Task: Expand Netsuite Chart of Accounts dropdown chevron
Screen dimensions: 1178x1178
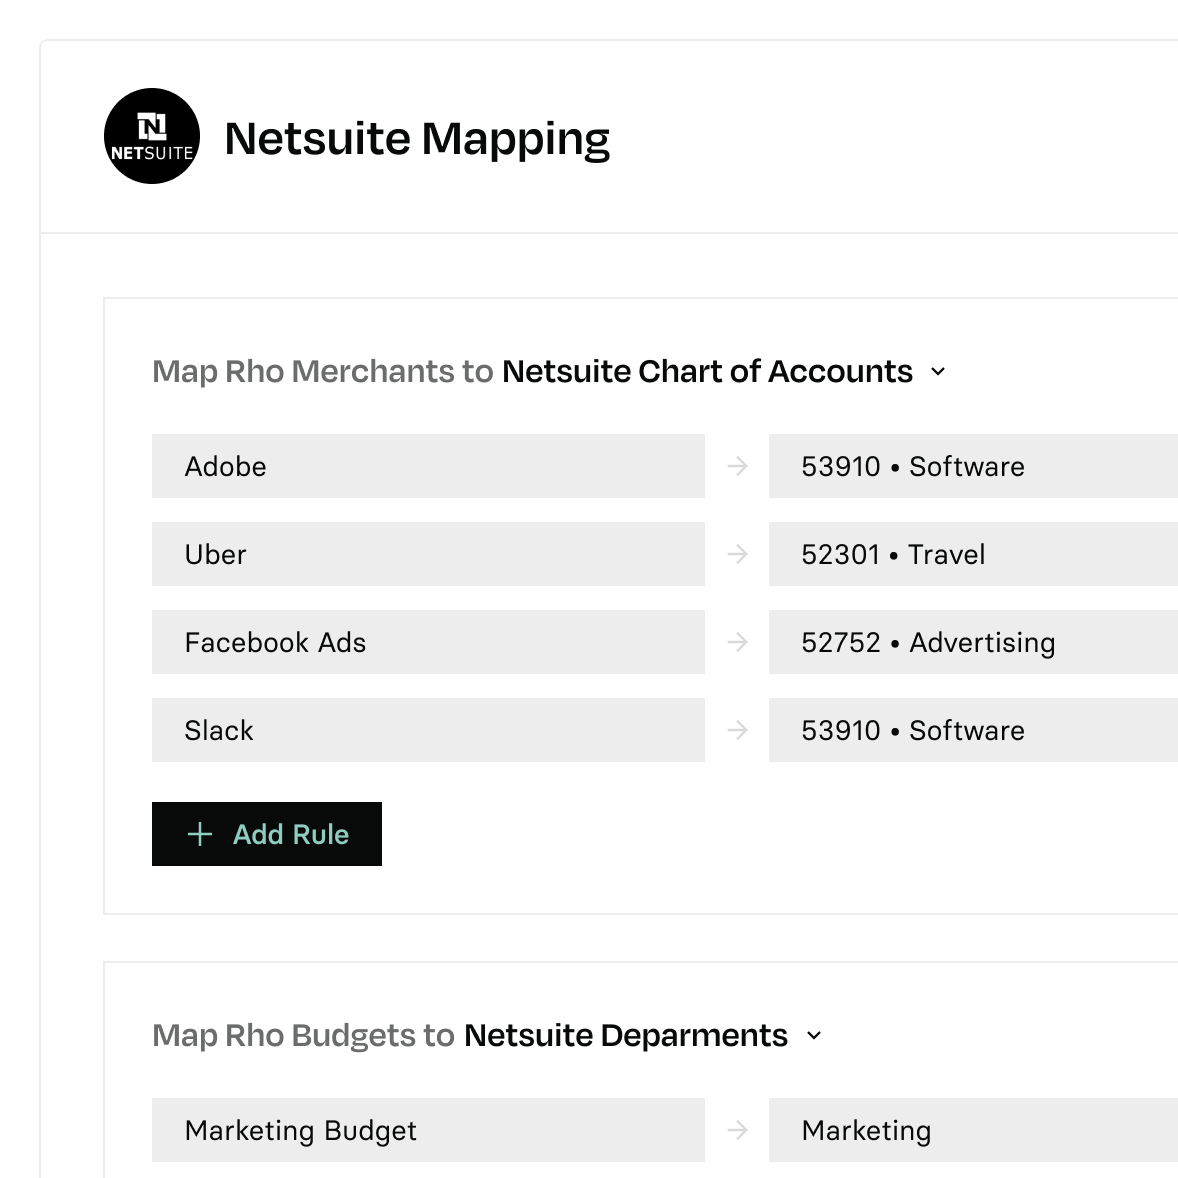Action: pyautogui.click(x=938, y=371)
